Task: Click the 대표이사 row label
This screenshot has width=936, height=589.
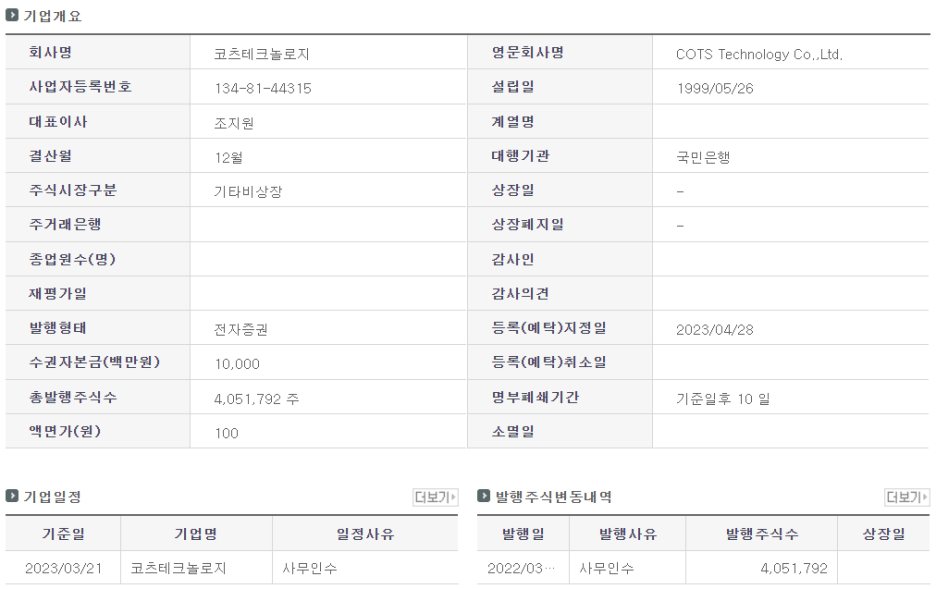Action: [58, 121]
